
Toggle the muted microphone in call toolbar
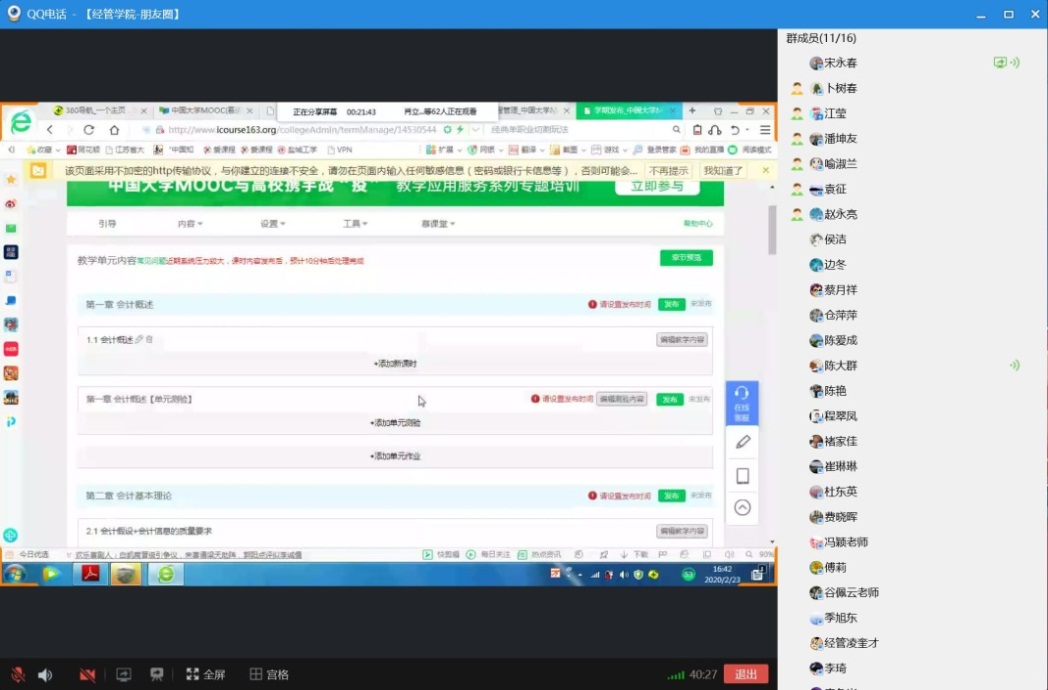[x=17, y=675]
